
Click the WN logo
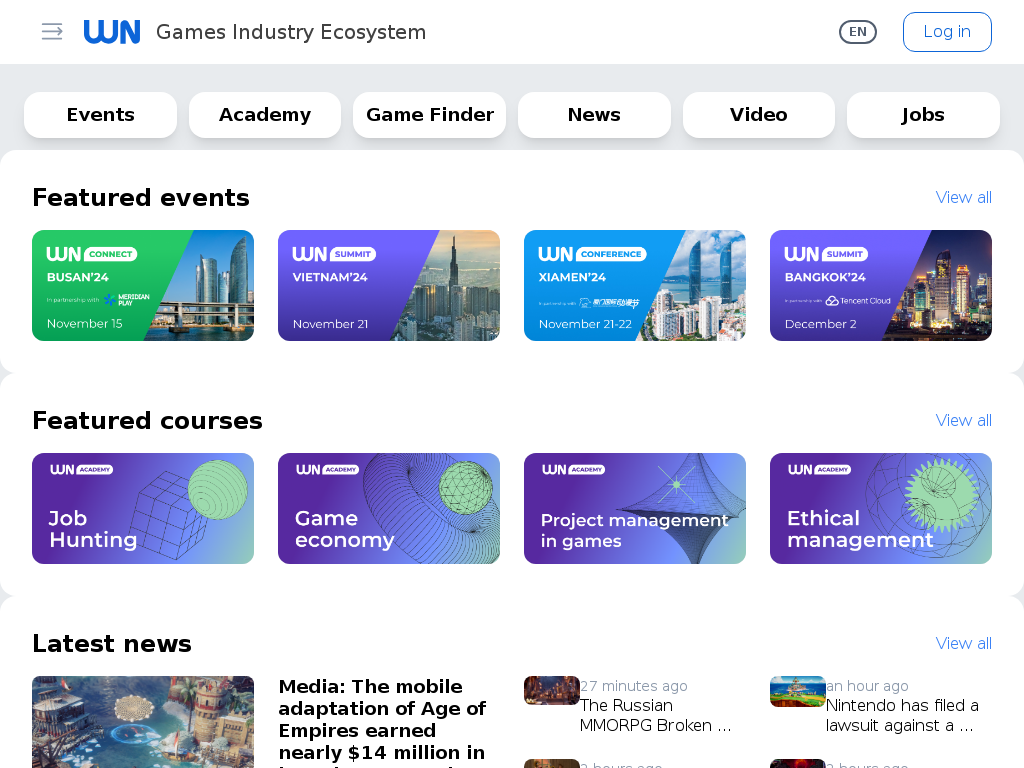click(x=112, y=32)
